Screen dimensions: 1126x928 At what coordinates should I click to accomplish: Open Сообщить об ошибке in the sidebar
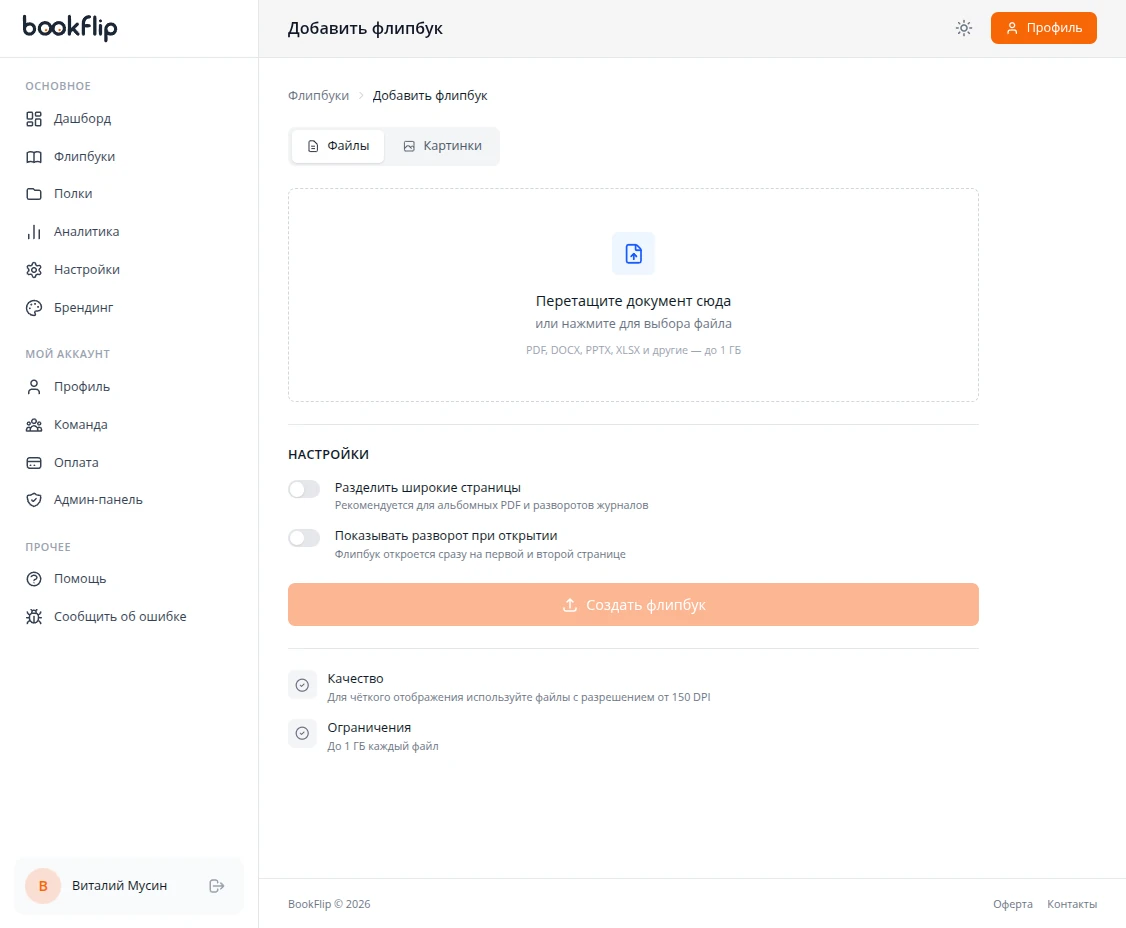129,617
